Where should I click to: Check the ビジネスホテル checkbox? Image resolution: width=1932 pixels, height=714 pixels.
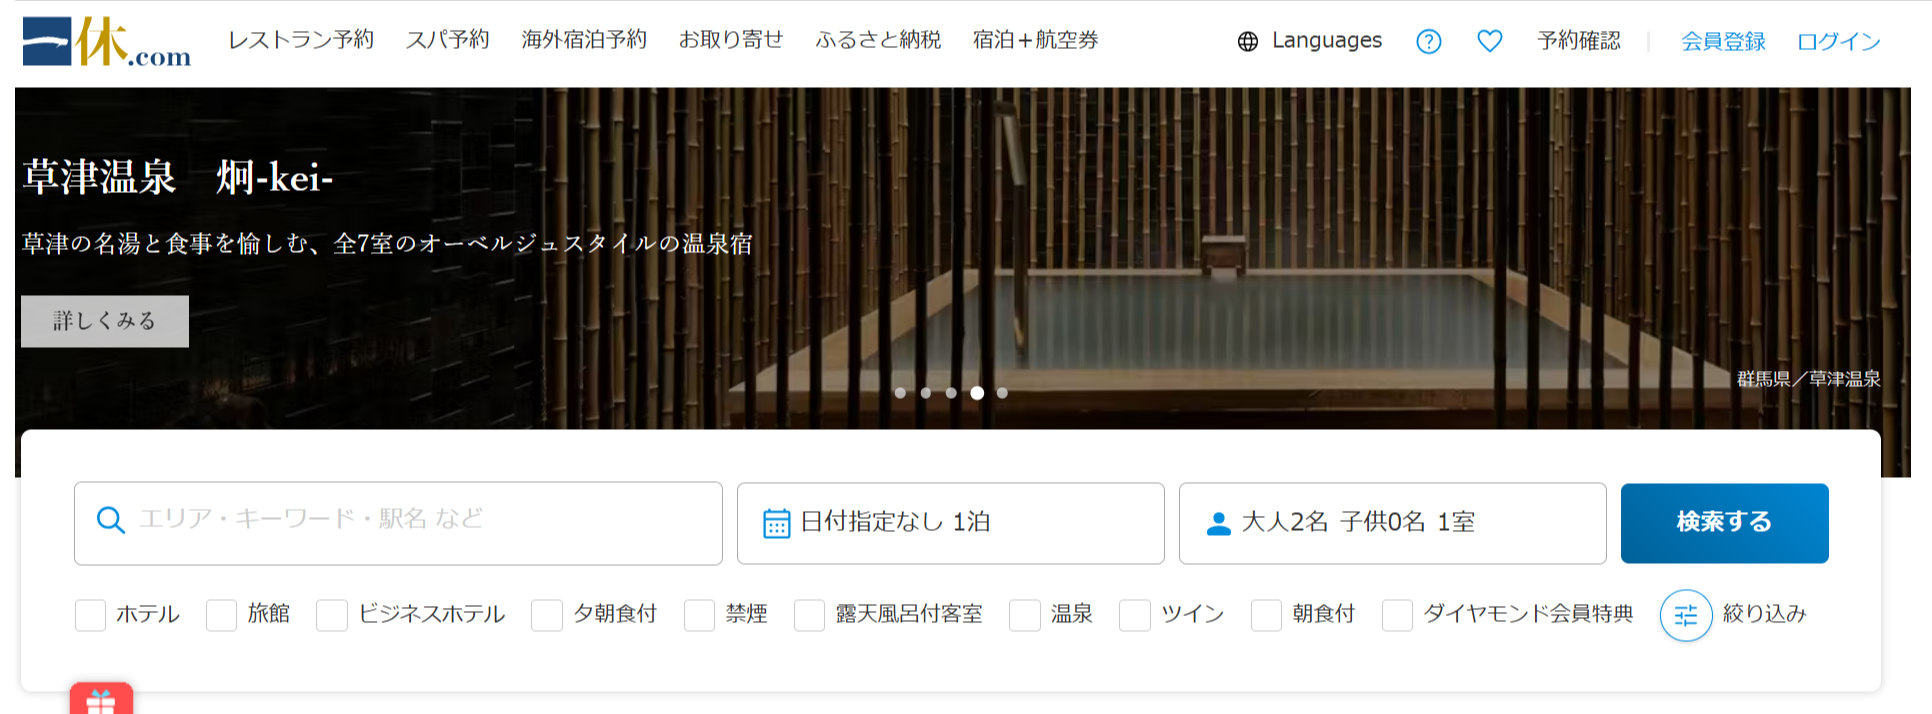pos(332,615)
